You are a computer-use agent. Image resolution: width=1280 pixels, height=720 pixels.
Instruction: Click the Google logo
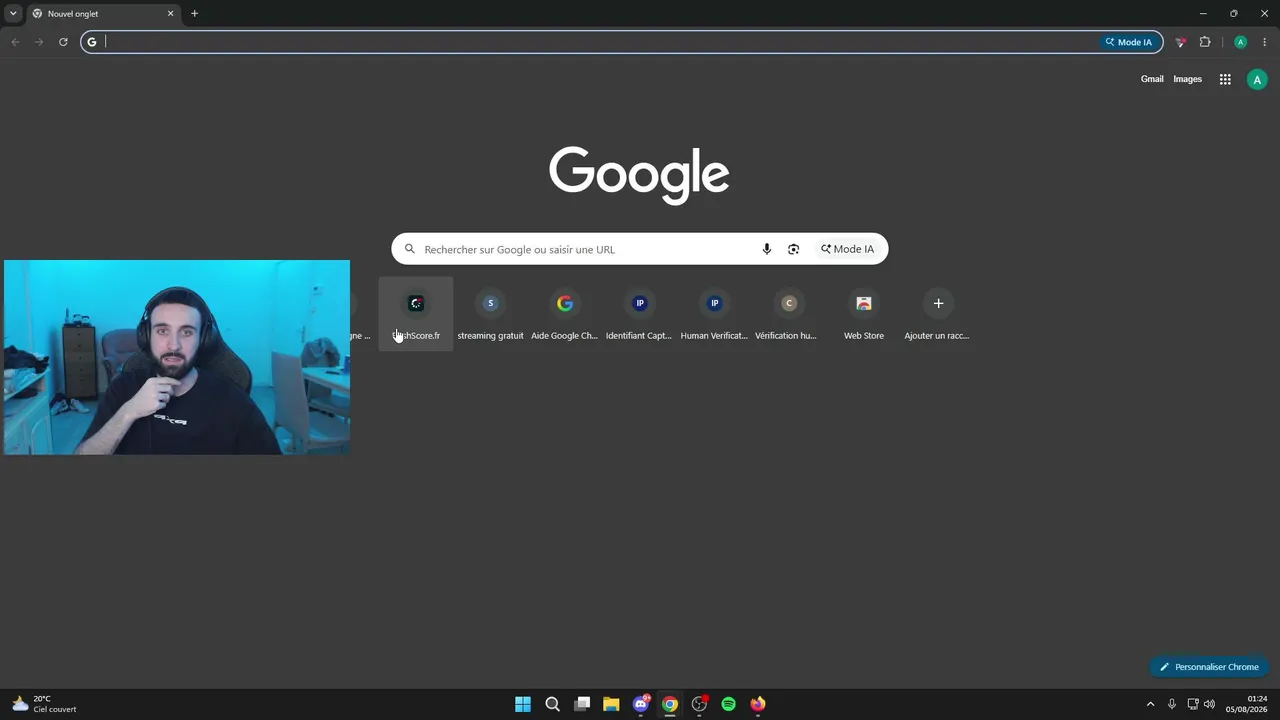click(639, 175)
